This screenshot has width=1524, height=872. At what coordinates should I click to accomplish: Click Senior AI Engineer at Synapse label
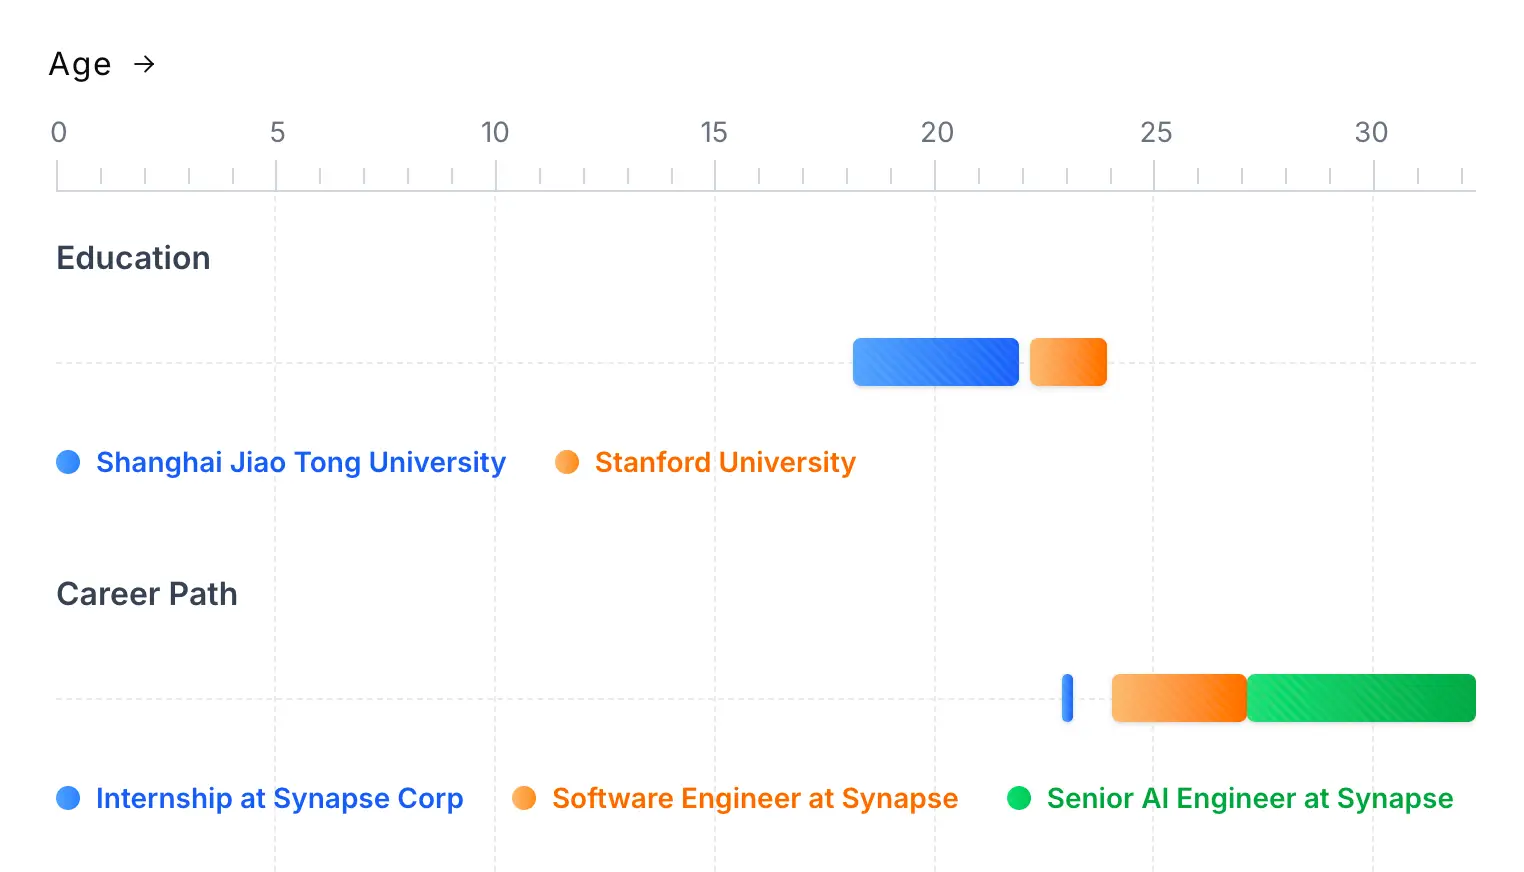(1250, 798)
